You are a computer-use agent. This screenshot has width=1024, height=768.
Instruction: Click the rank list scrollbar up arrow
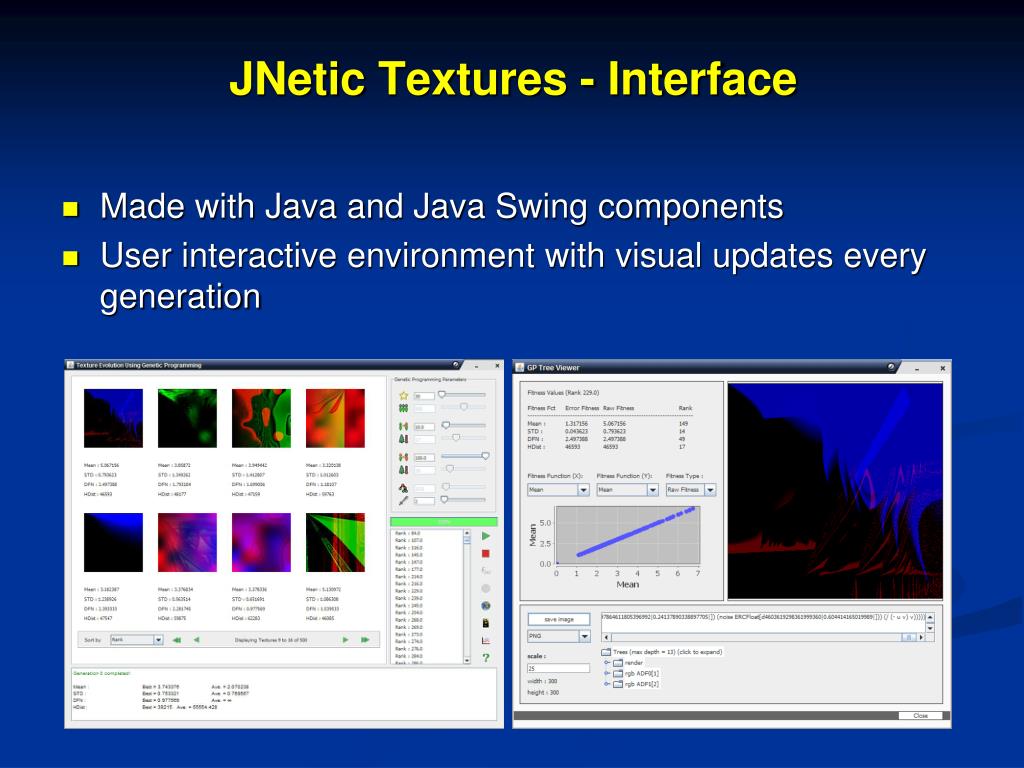(466, 533)
